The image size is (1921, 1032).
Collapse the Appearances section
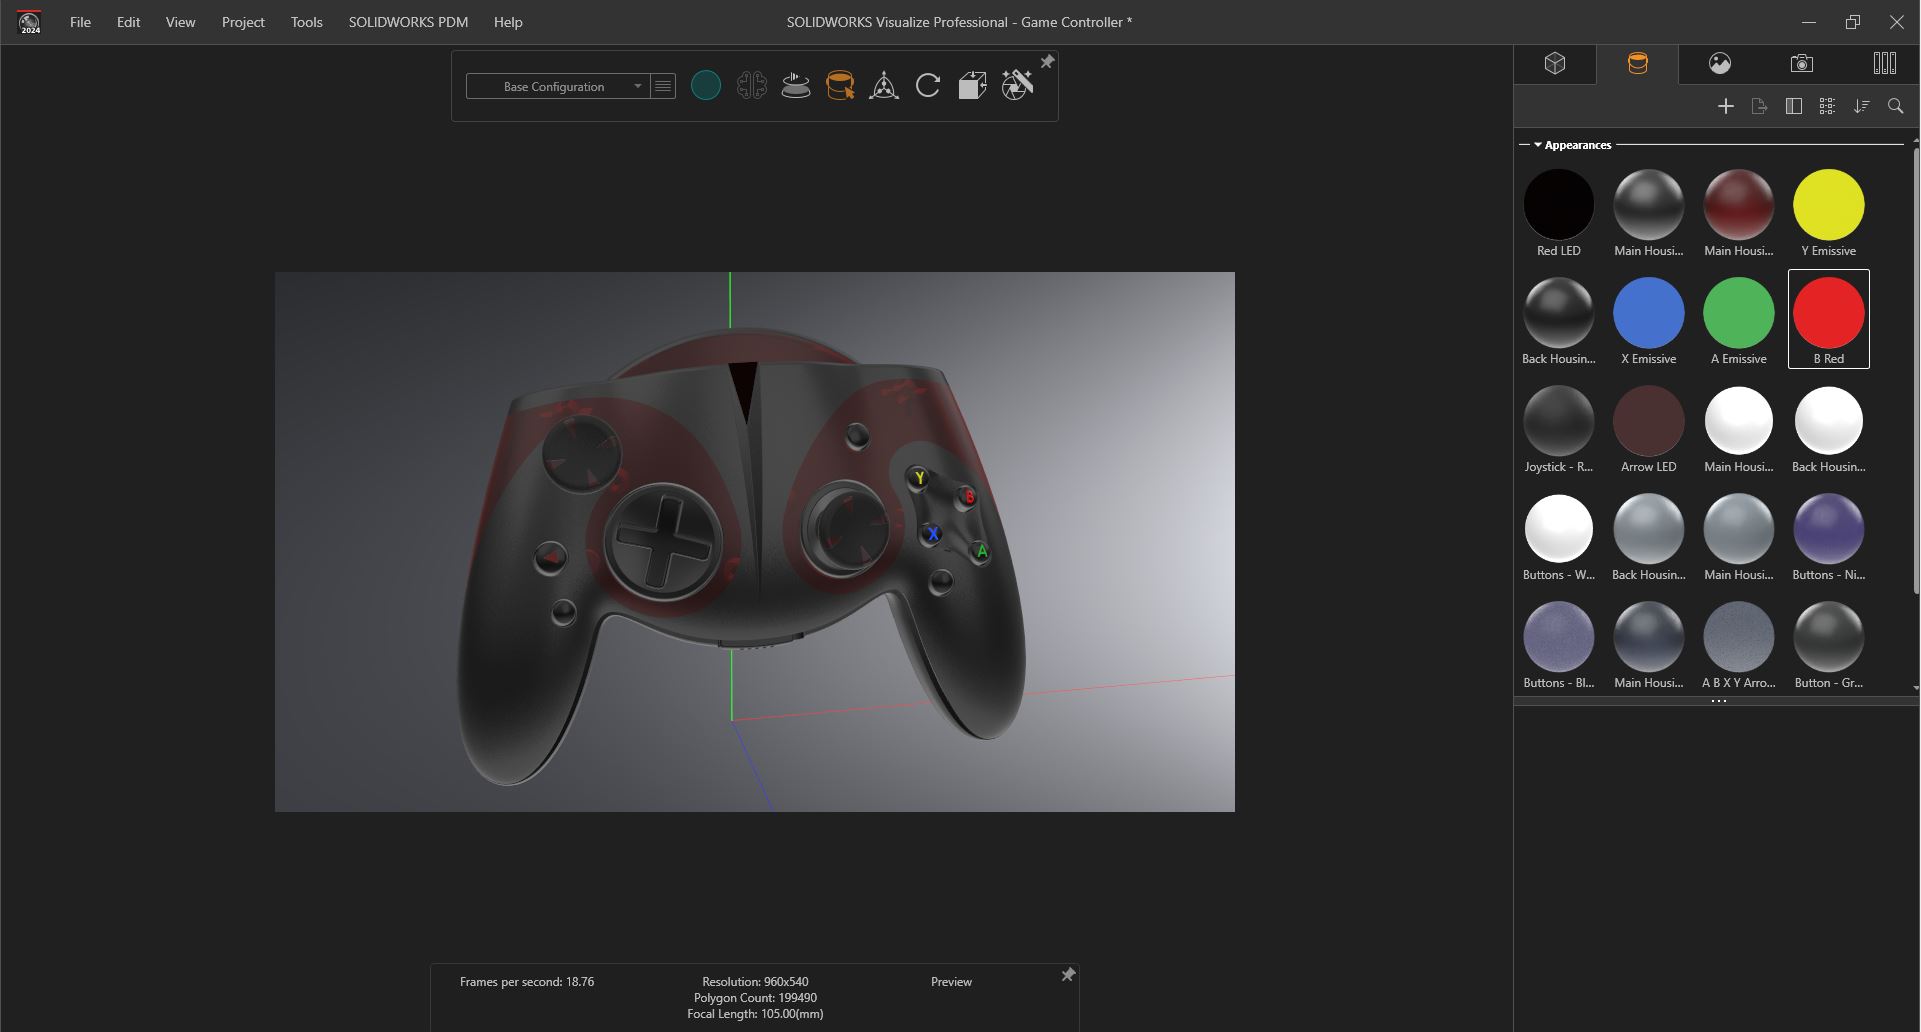pos(1537,145)
